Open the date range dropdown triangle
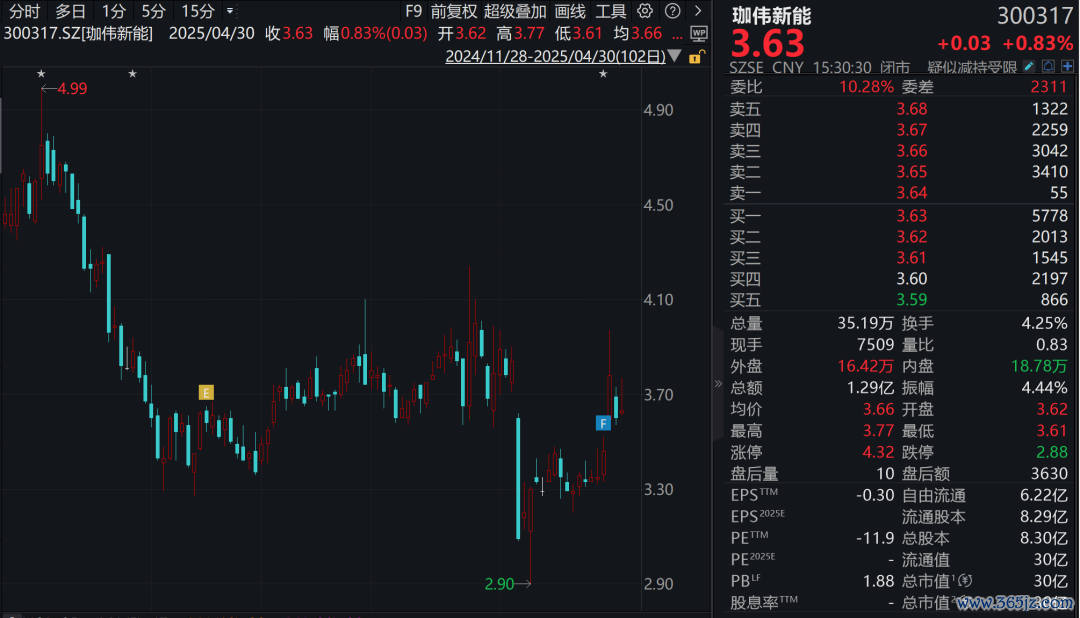The height and width of the screenshot is (618, 1080). (x=675, y=56)
